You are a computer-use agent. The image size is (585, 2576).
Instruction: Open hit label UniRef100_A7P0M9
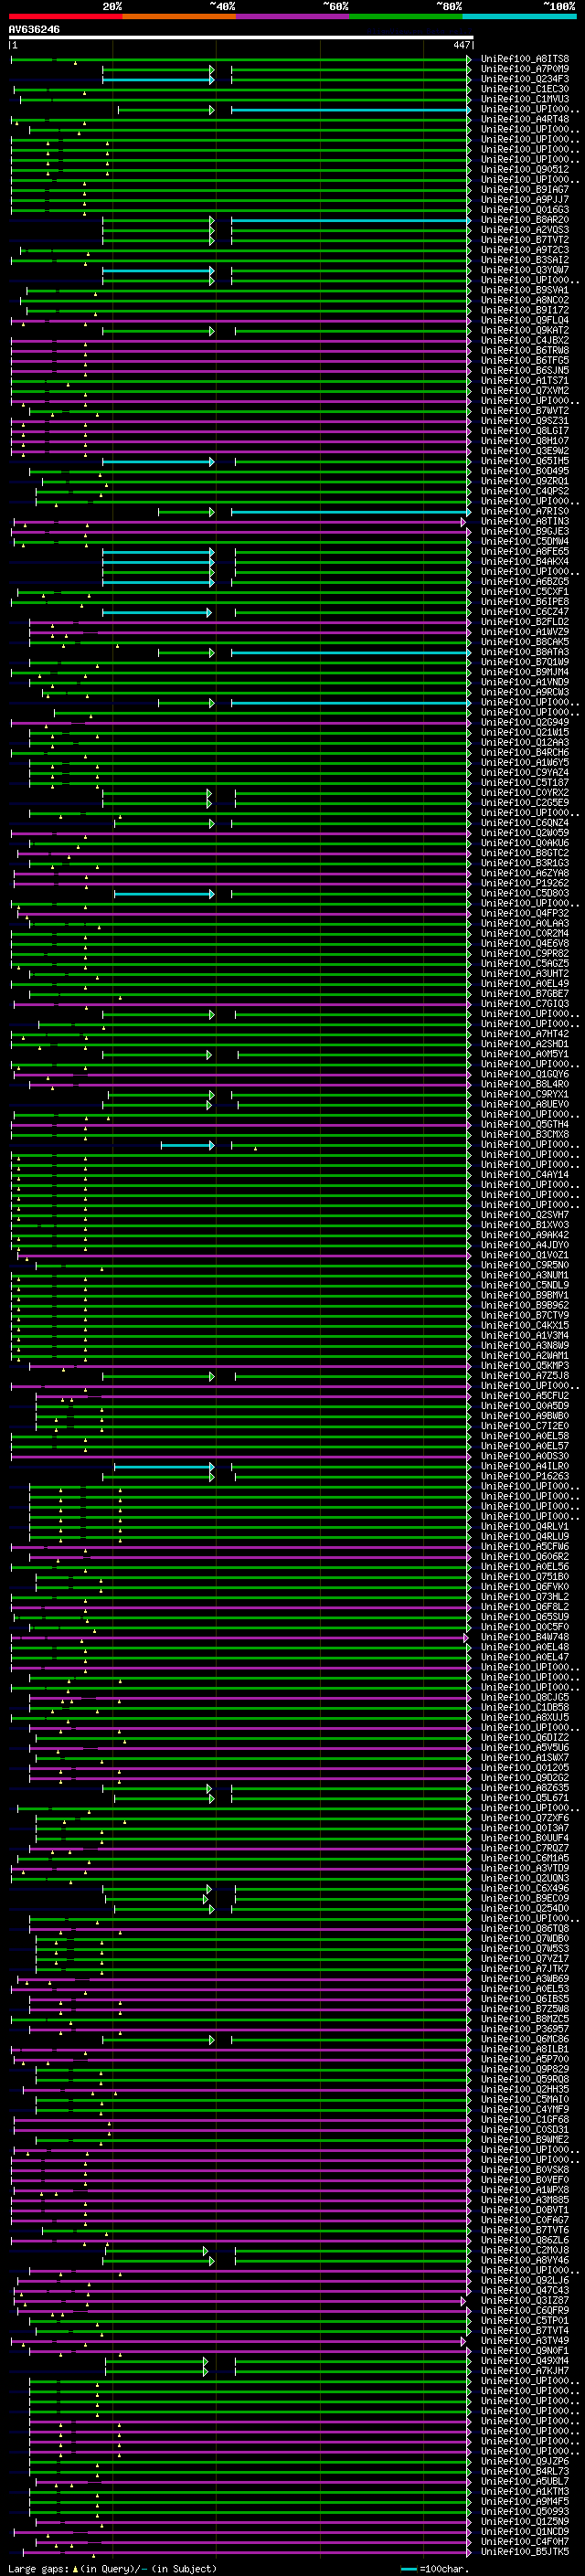(525, 69)
